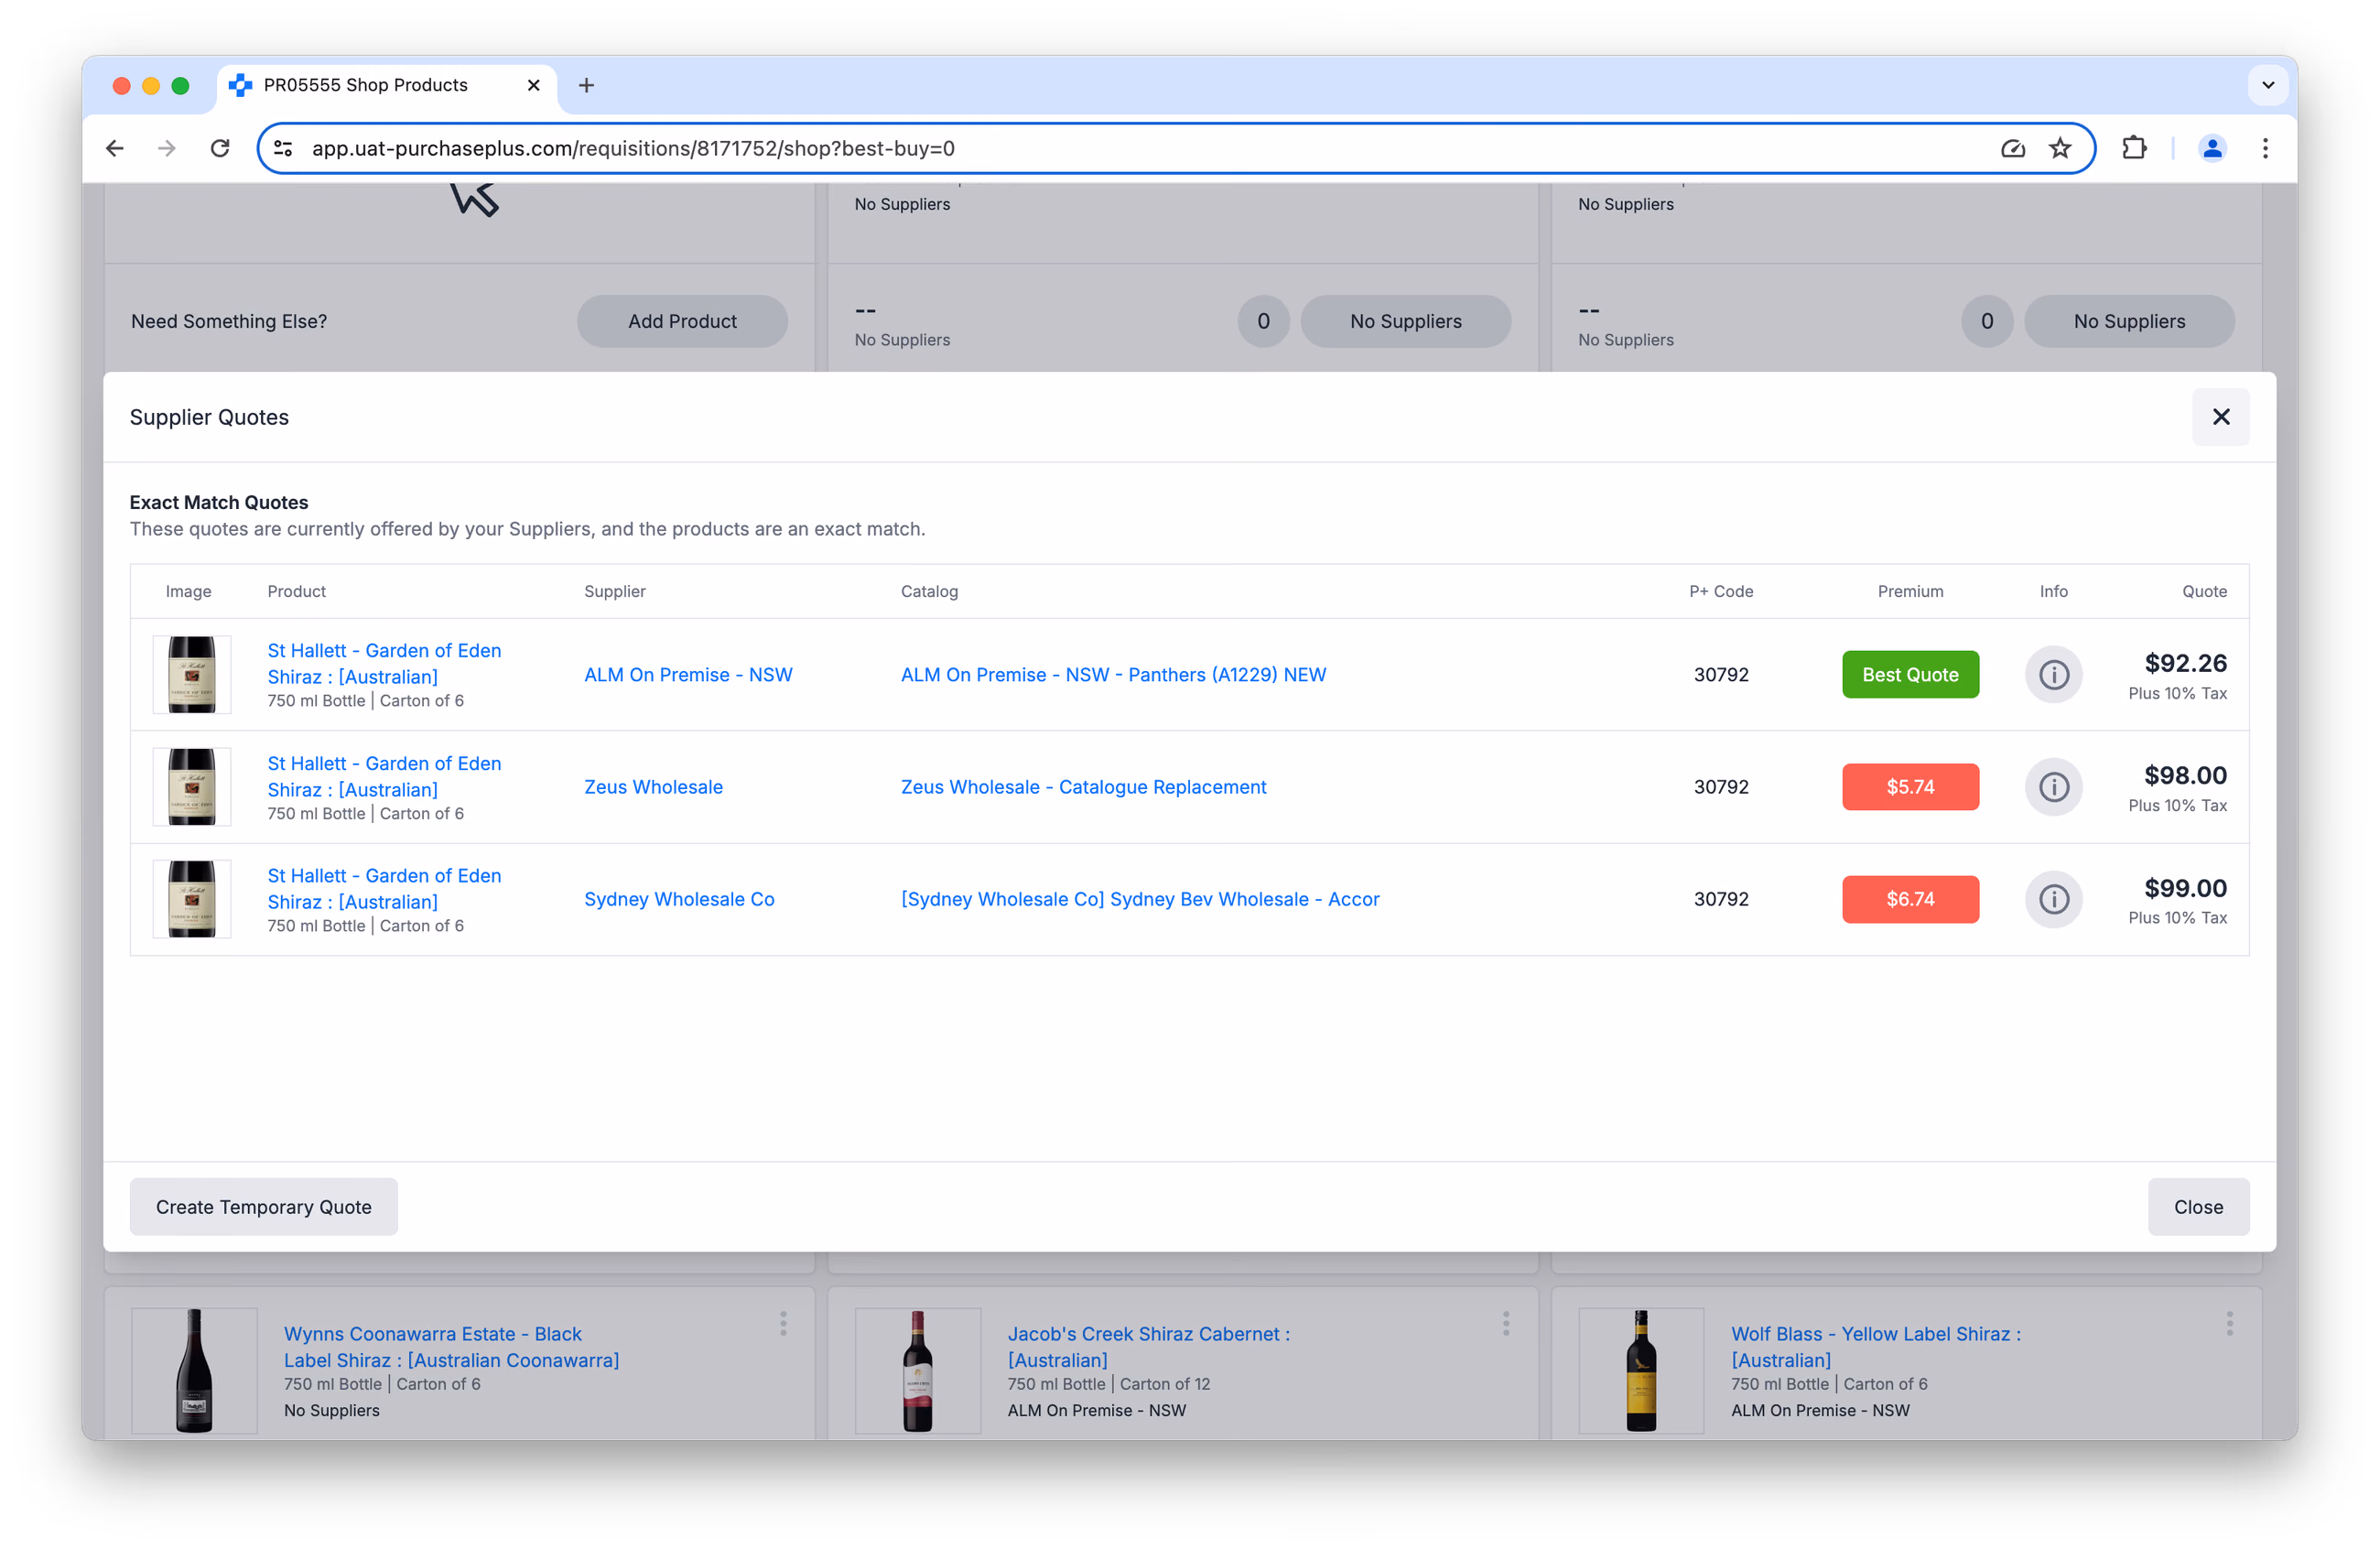Open browser extensions menu
Screen dimensions: 2380x1549
coord(2134,148)
